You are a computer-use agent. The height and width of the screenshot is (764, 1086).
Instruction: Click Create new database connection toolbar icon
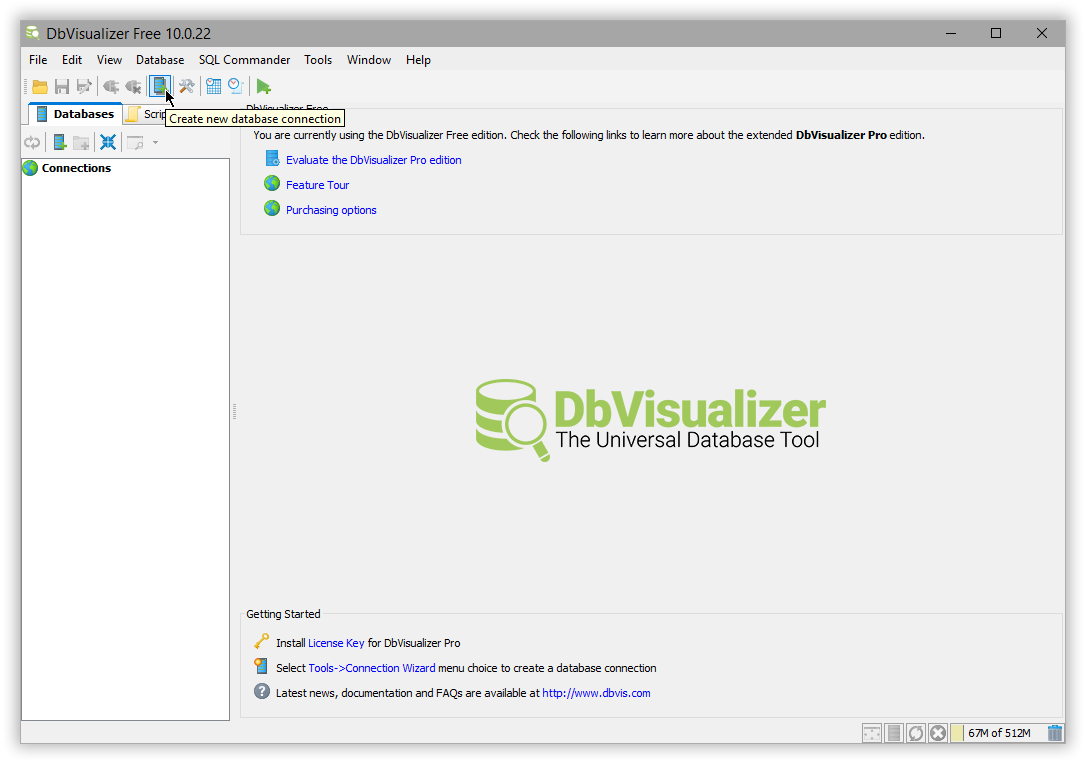pyautogui.click(x=160, y=87)
